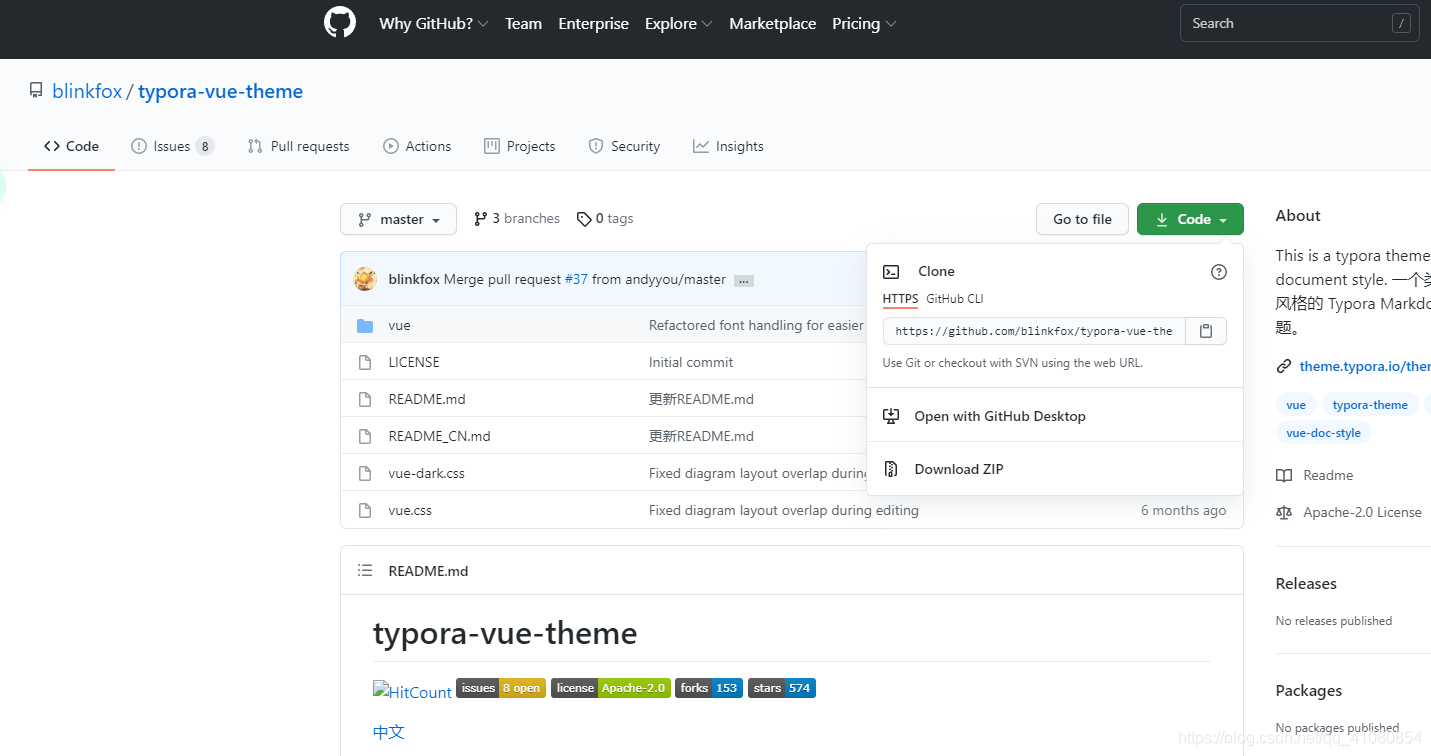Copy the clone URL with clipboard icon
Screen dimensions: 1431x756
[x=1206, y=331]
